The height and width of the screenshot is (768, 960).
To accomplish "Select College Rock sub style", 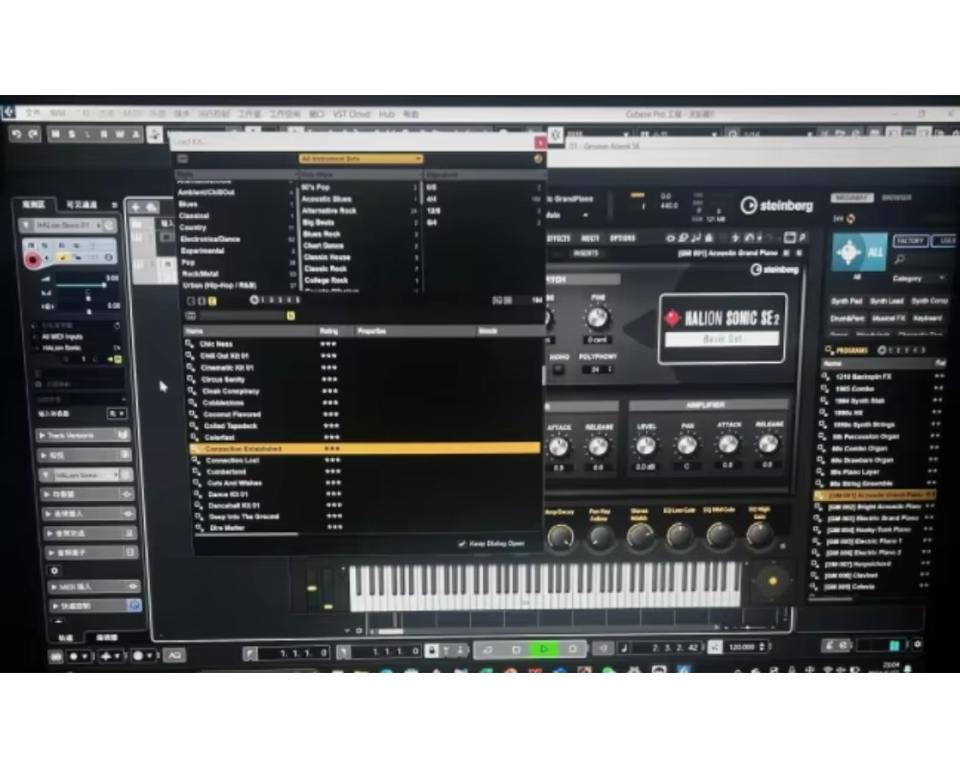I will pos(326,280).
